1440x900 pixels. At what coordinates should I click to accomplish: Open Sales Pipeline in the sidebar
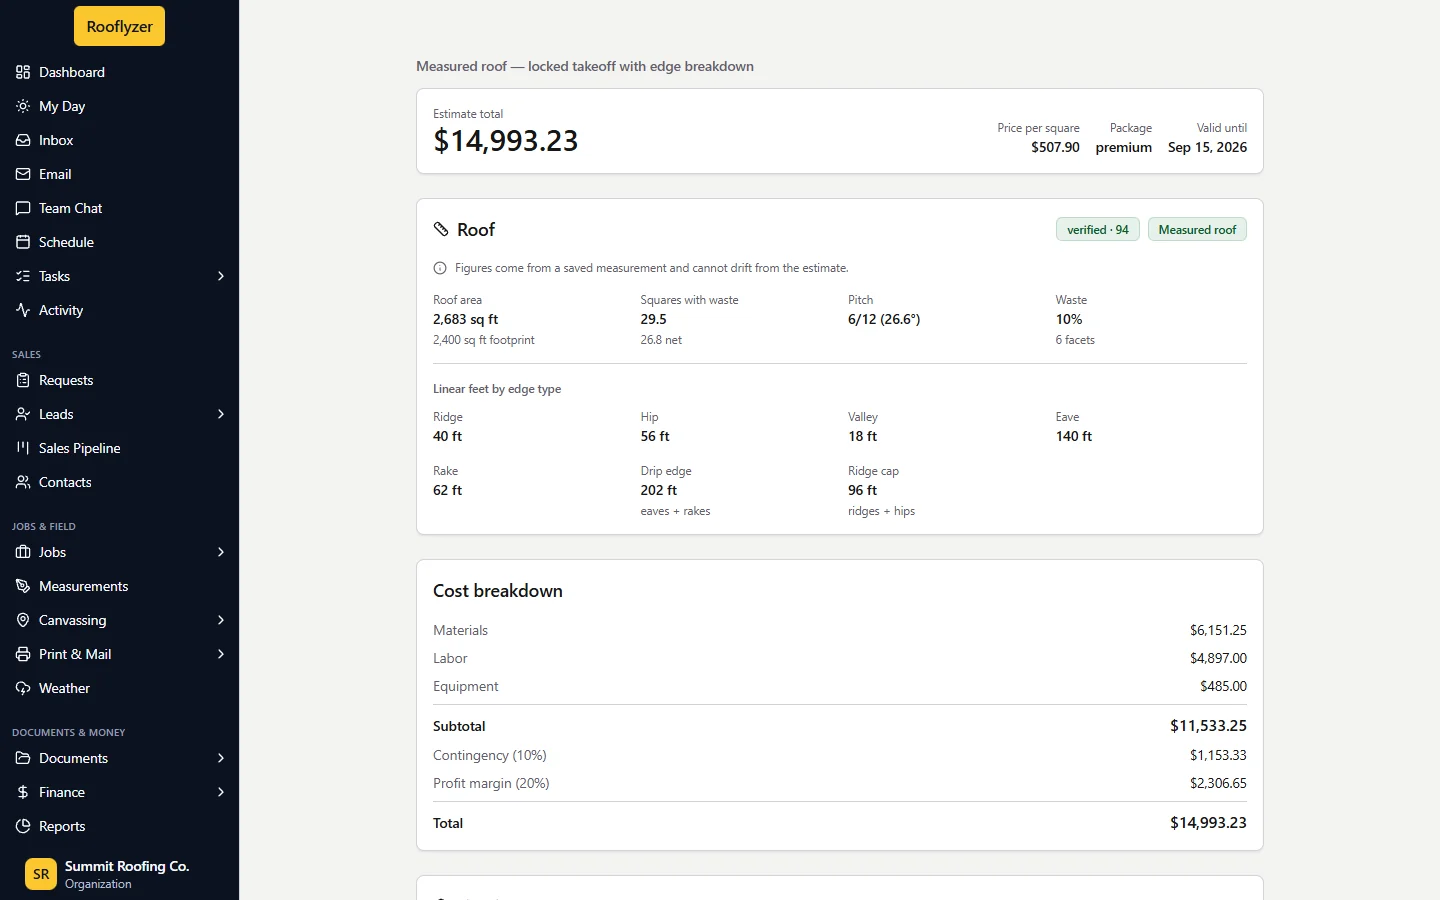click(x=120, y=448)
